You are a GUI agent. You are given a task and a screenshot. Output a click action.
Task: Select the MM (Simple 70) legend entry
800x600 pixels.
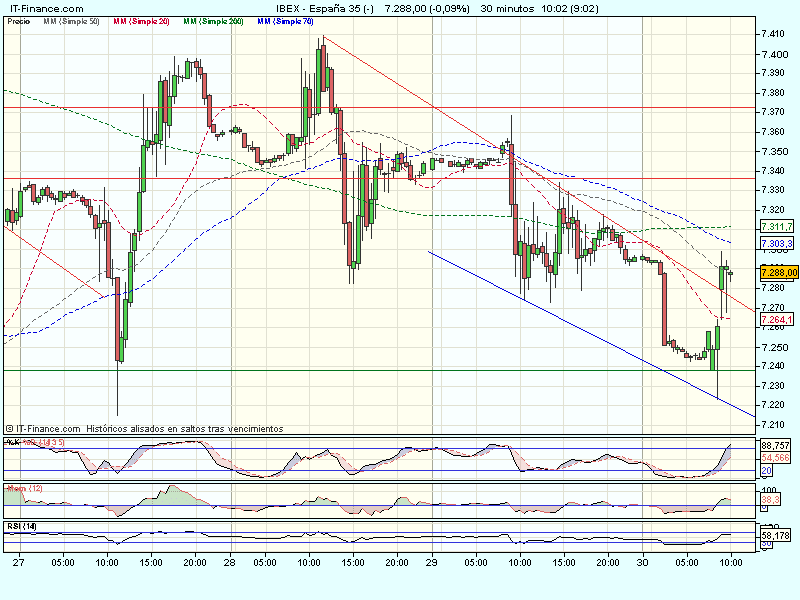pos(285,21)
